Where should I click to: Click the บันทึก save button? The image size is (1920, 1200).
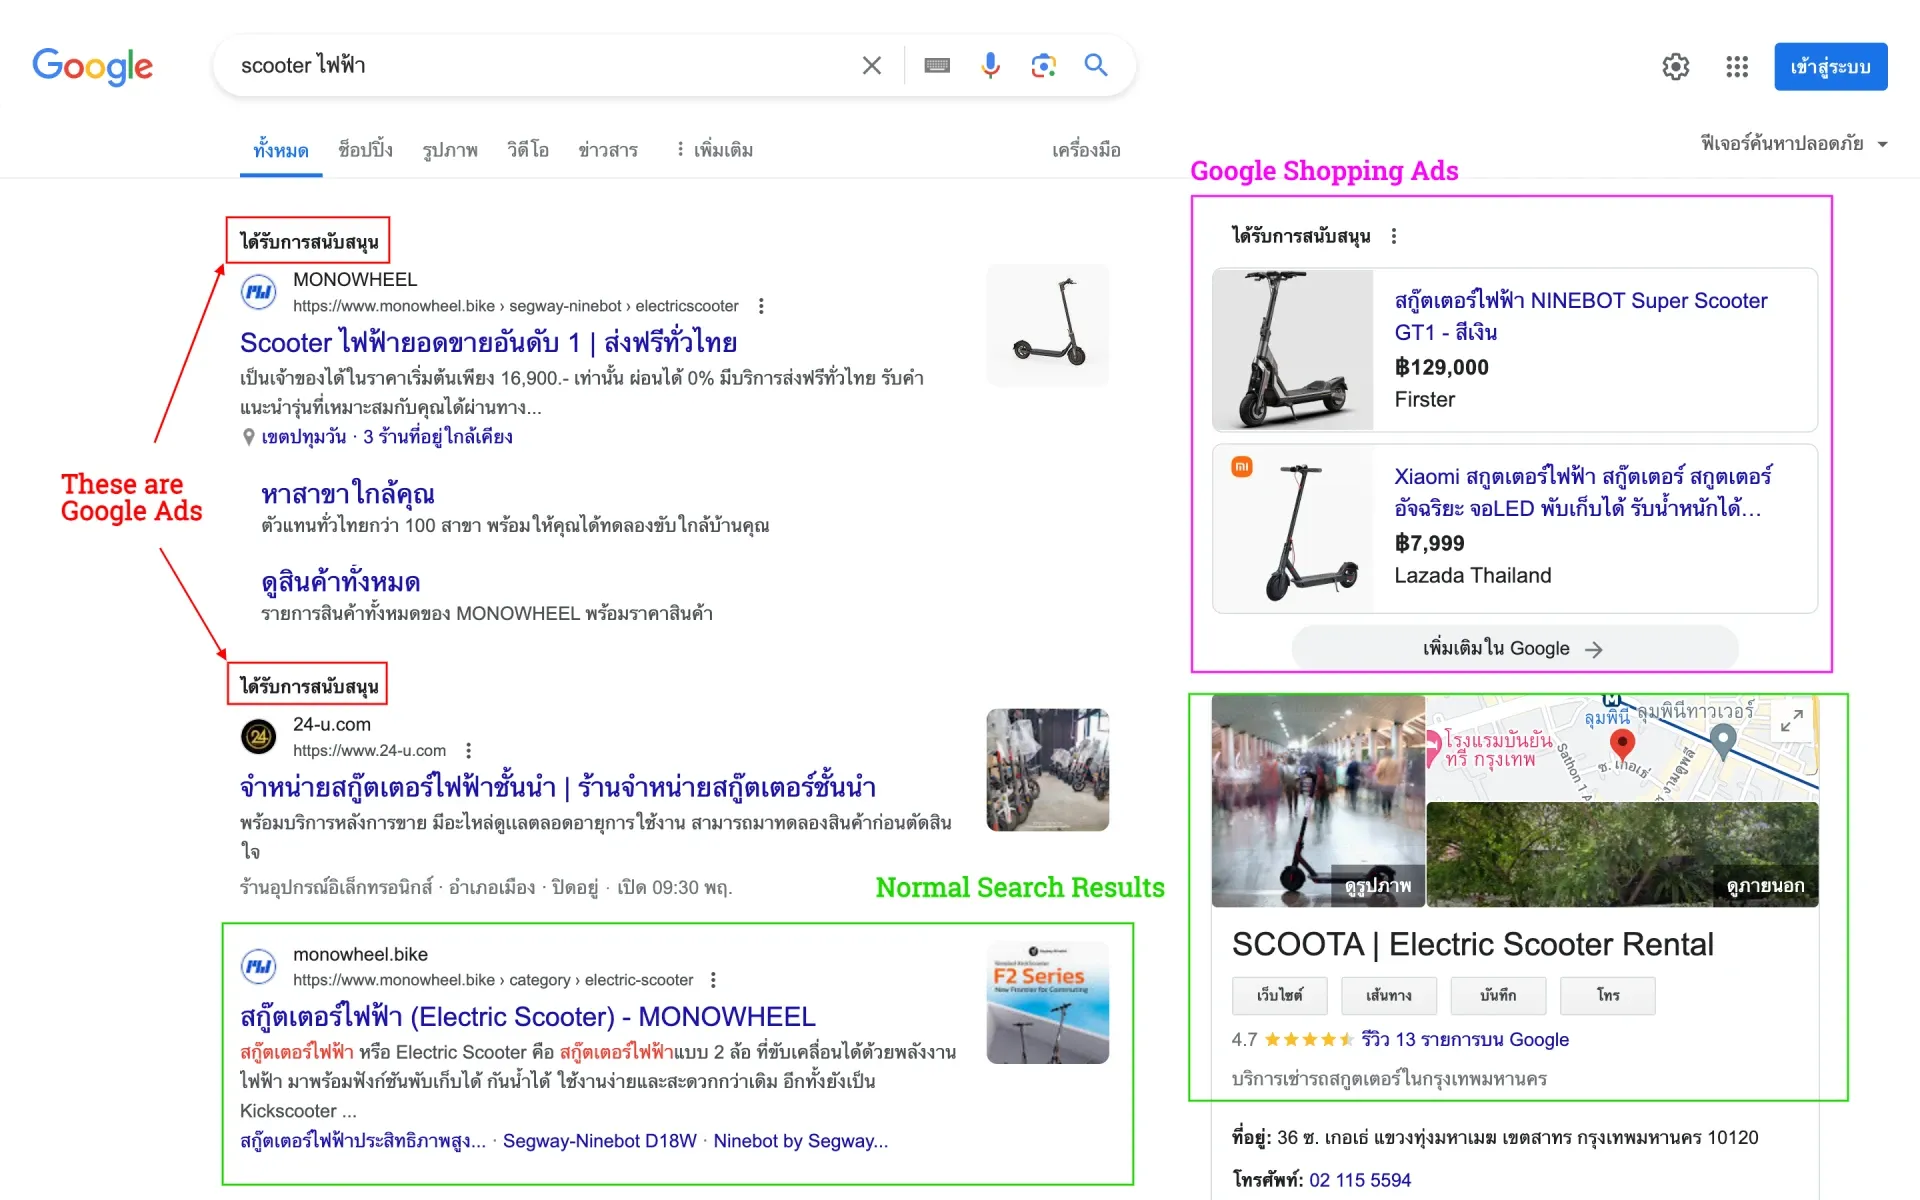(x=1498, y=996)
